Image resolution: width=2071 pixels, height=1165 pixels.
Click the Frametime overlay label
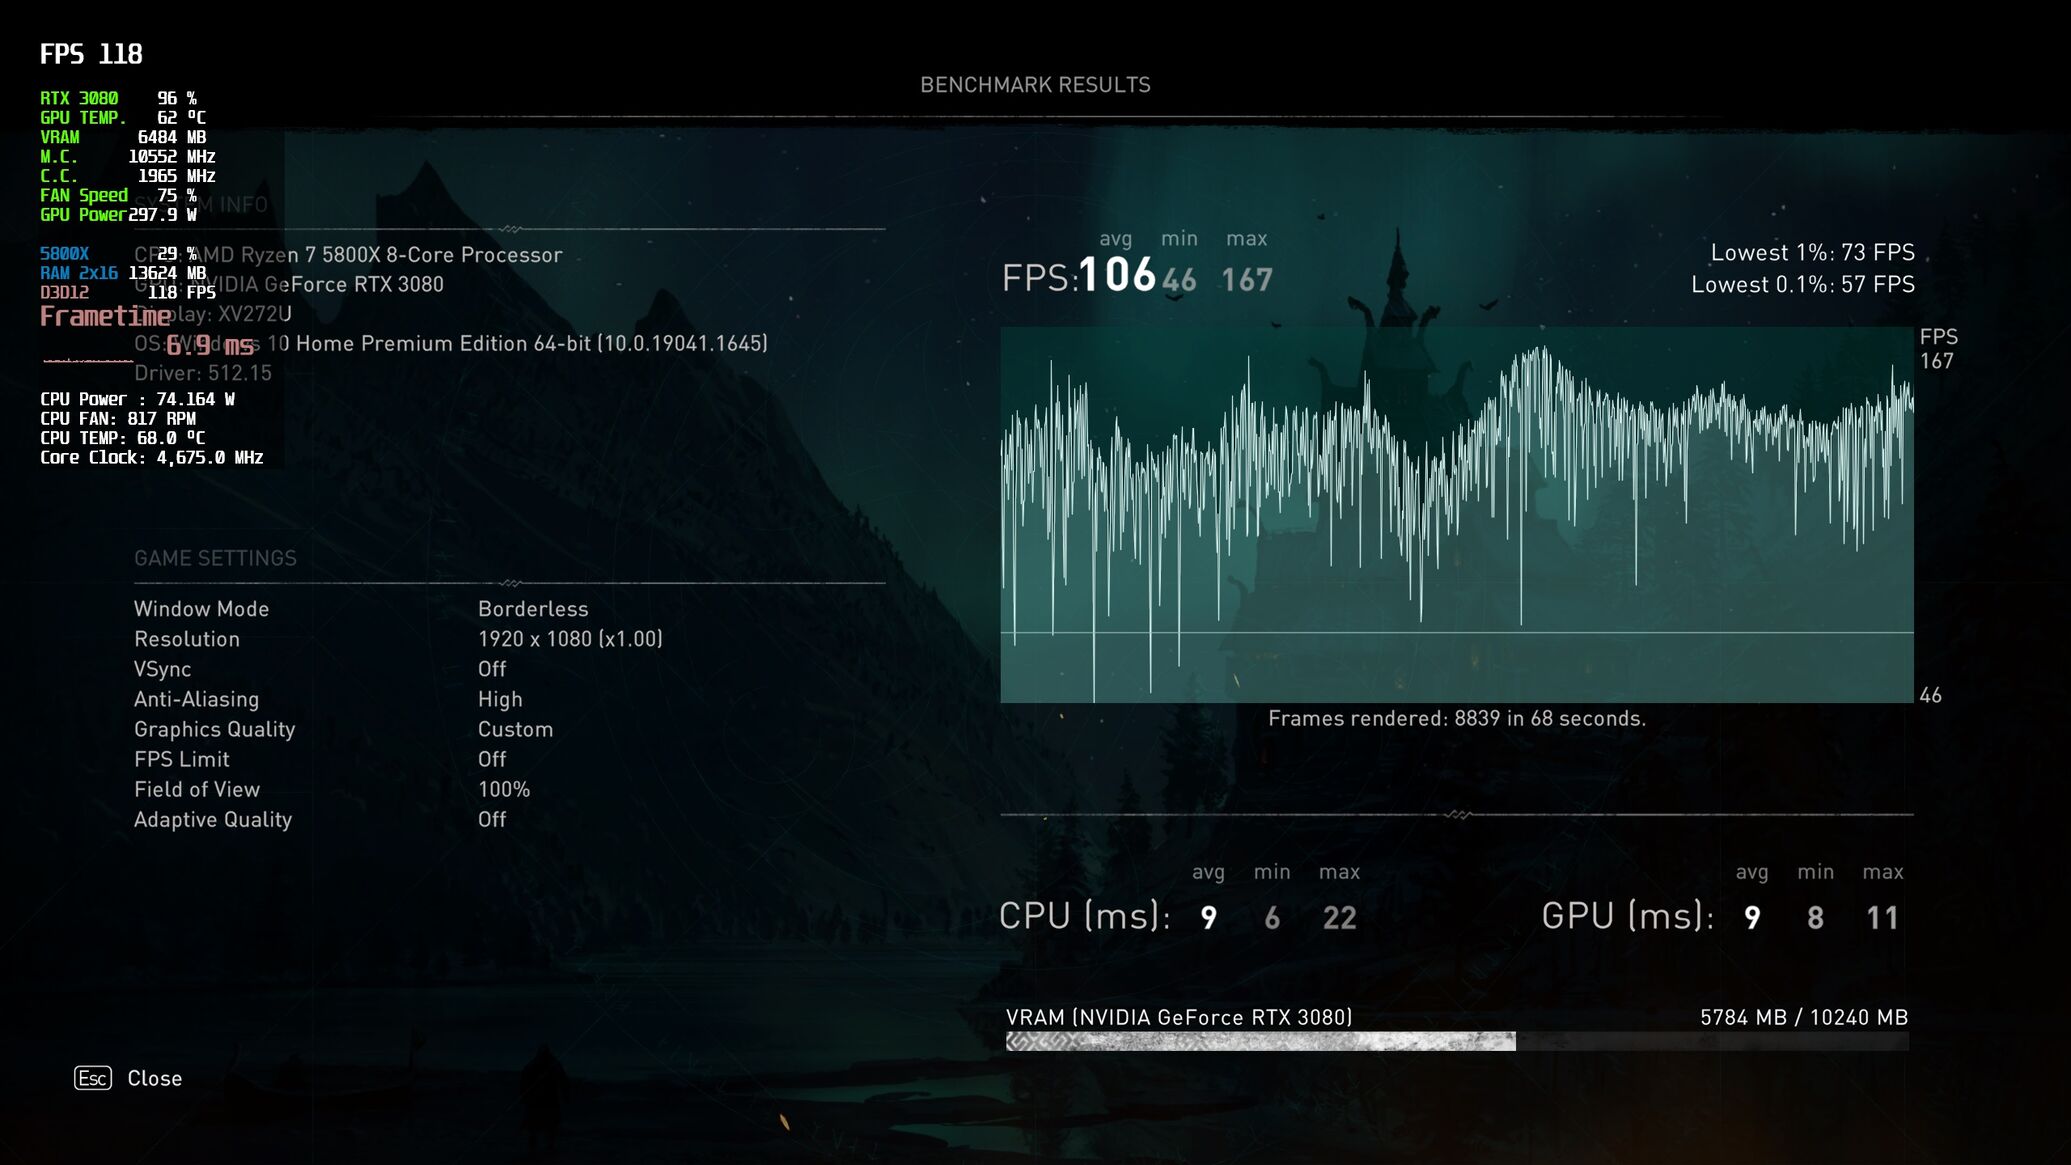tap(105, 317)
